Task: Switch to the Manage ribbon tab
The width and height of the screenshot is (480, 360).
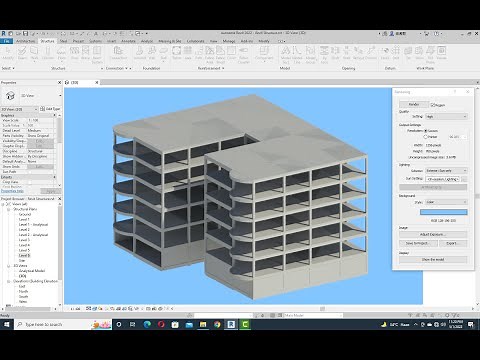Action: 229,41
